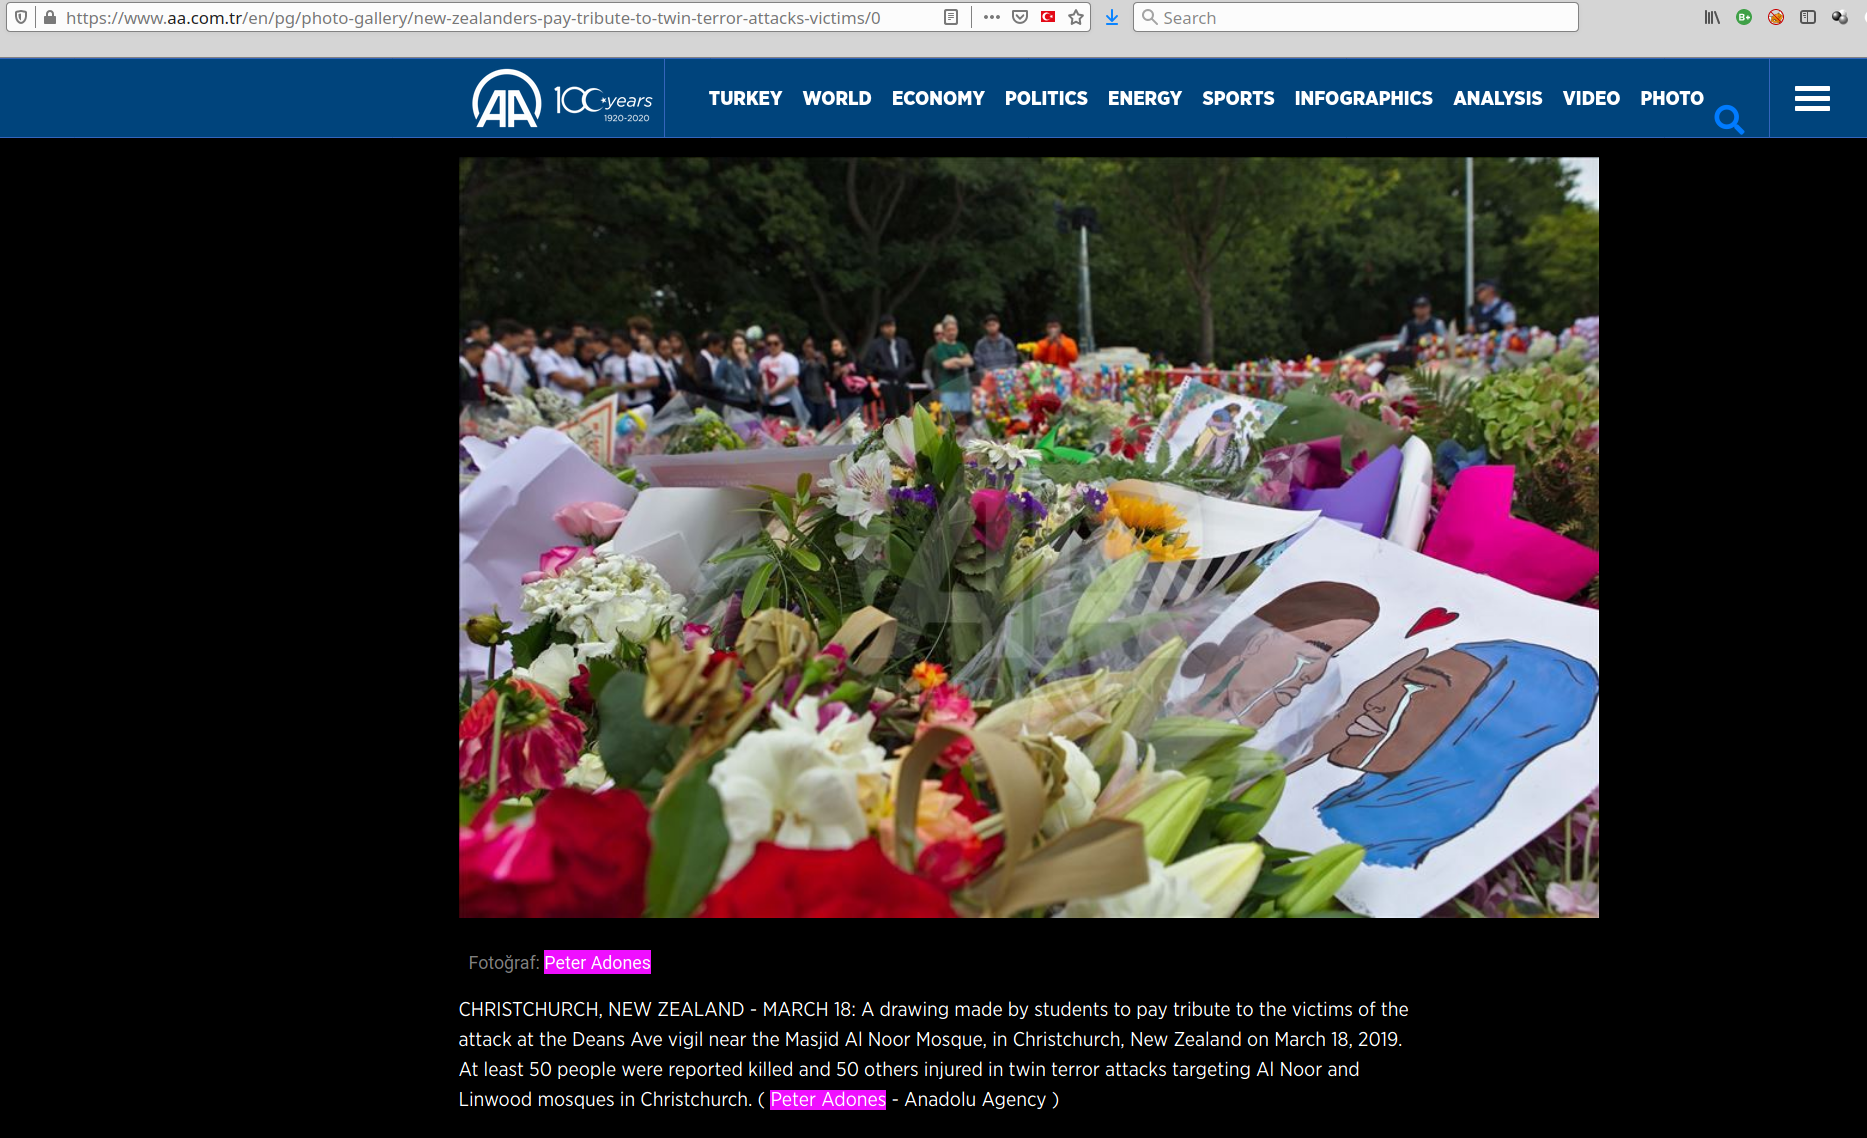Click the URL address bar text
Screen dimensions: 1867x1138
click(473, 17)
